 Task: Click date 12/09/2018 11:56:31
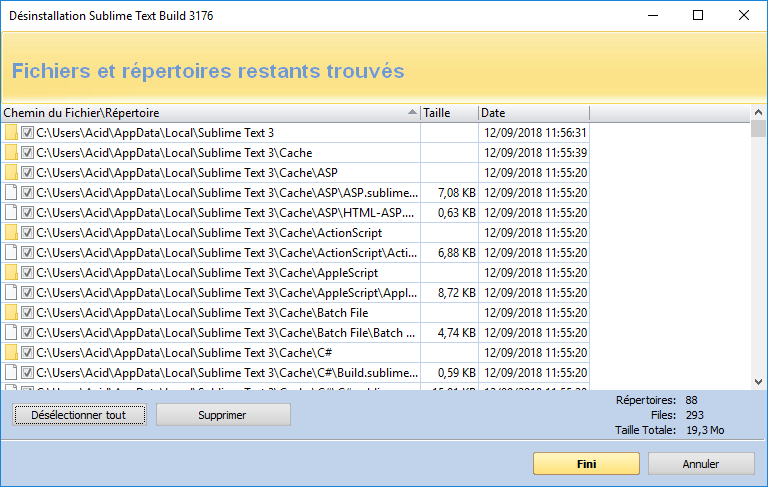tap(536, 133)
